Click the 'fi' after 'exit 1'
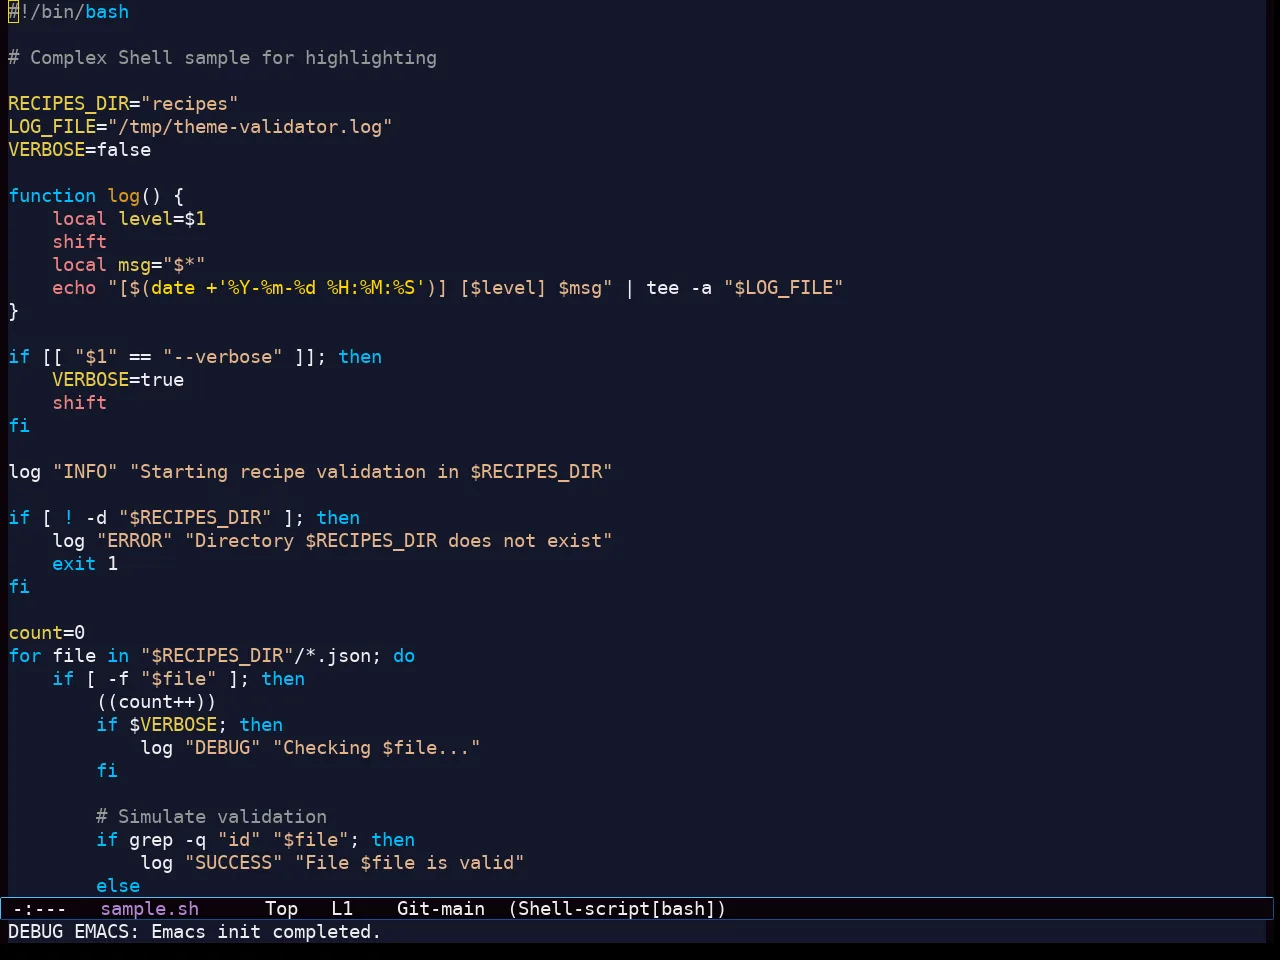This screenshot has height=960, width=1280. click(x=19, y=587)
